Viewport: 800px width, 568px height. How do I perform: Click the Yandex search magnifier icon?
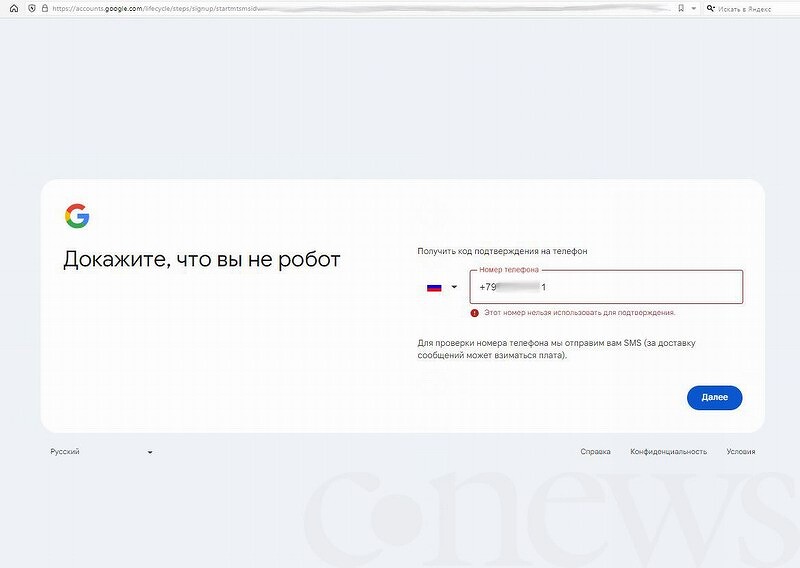click(710, 8)
